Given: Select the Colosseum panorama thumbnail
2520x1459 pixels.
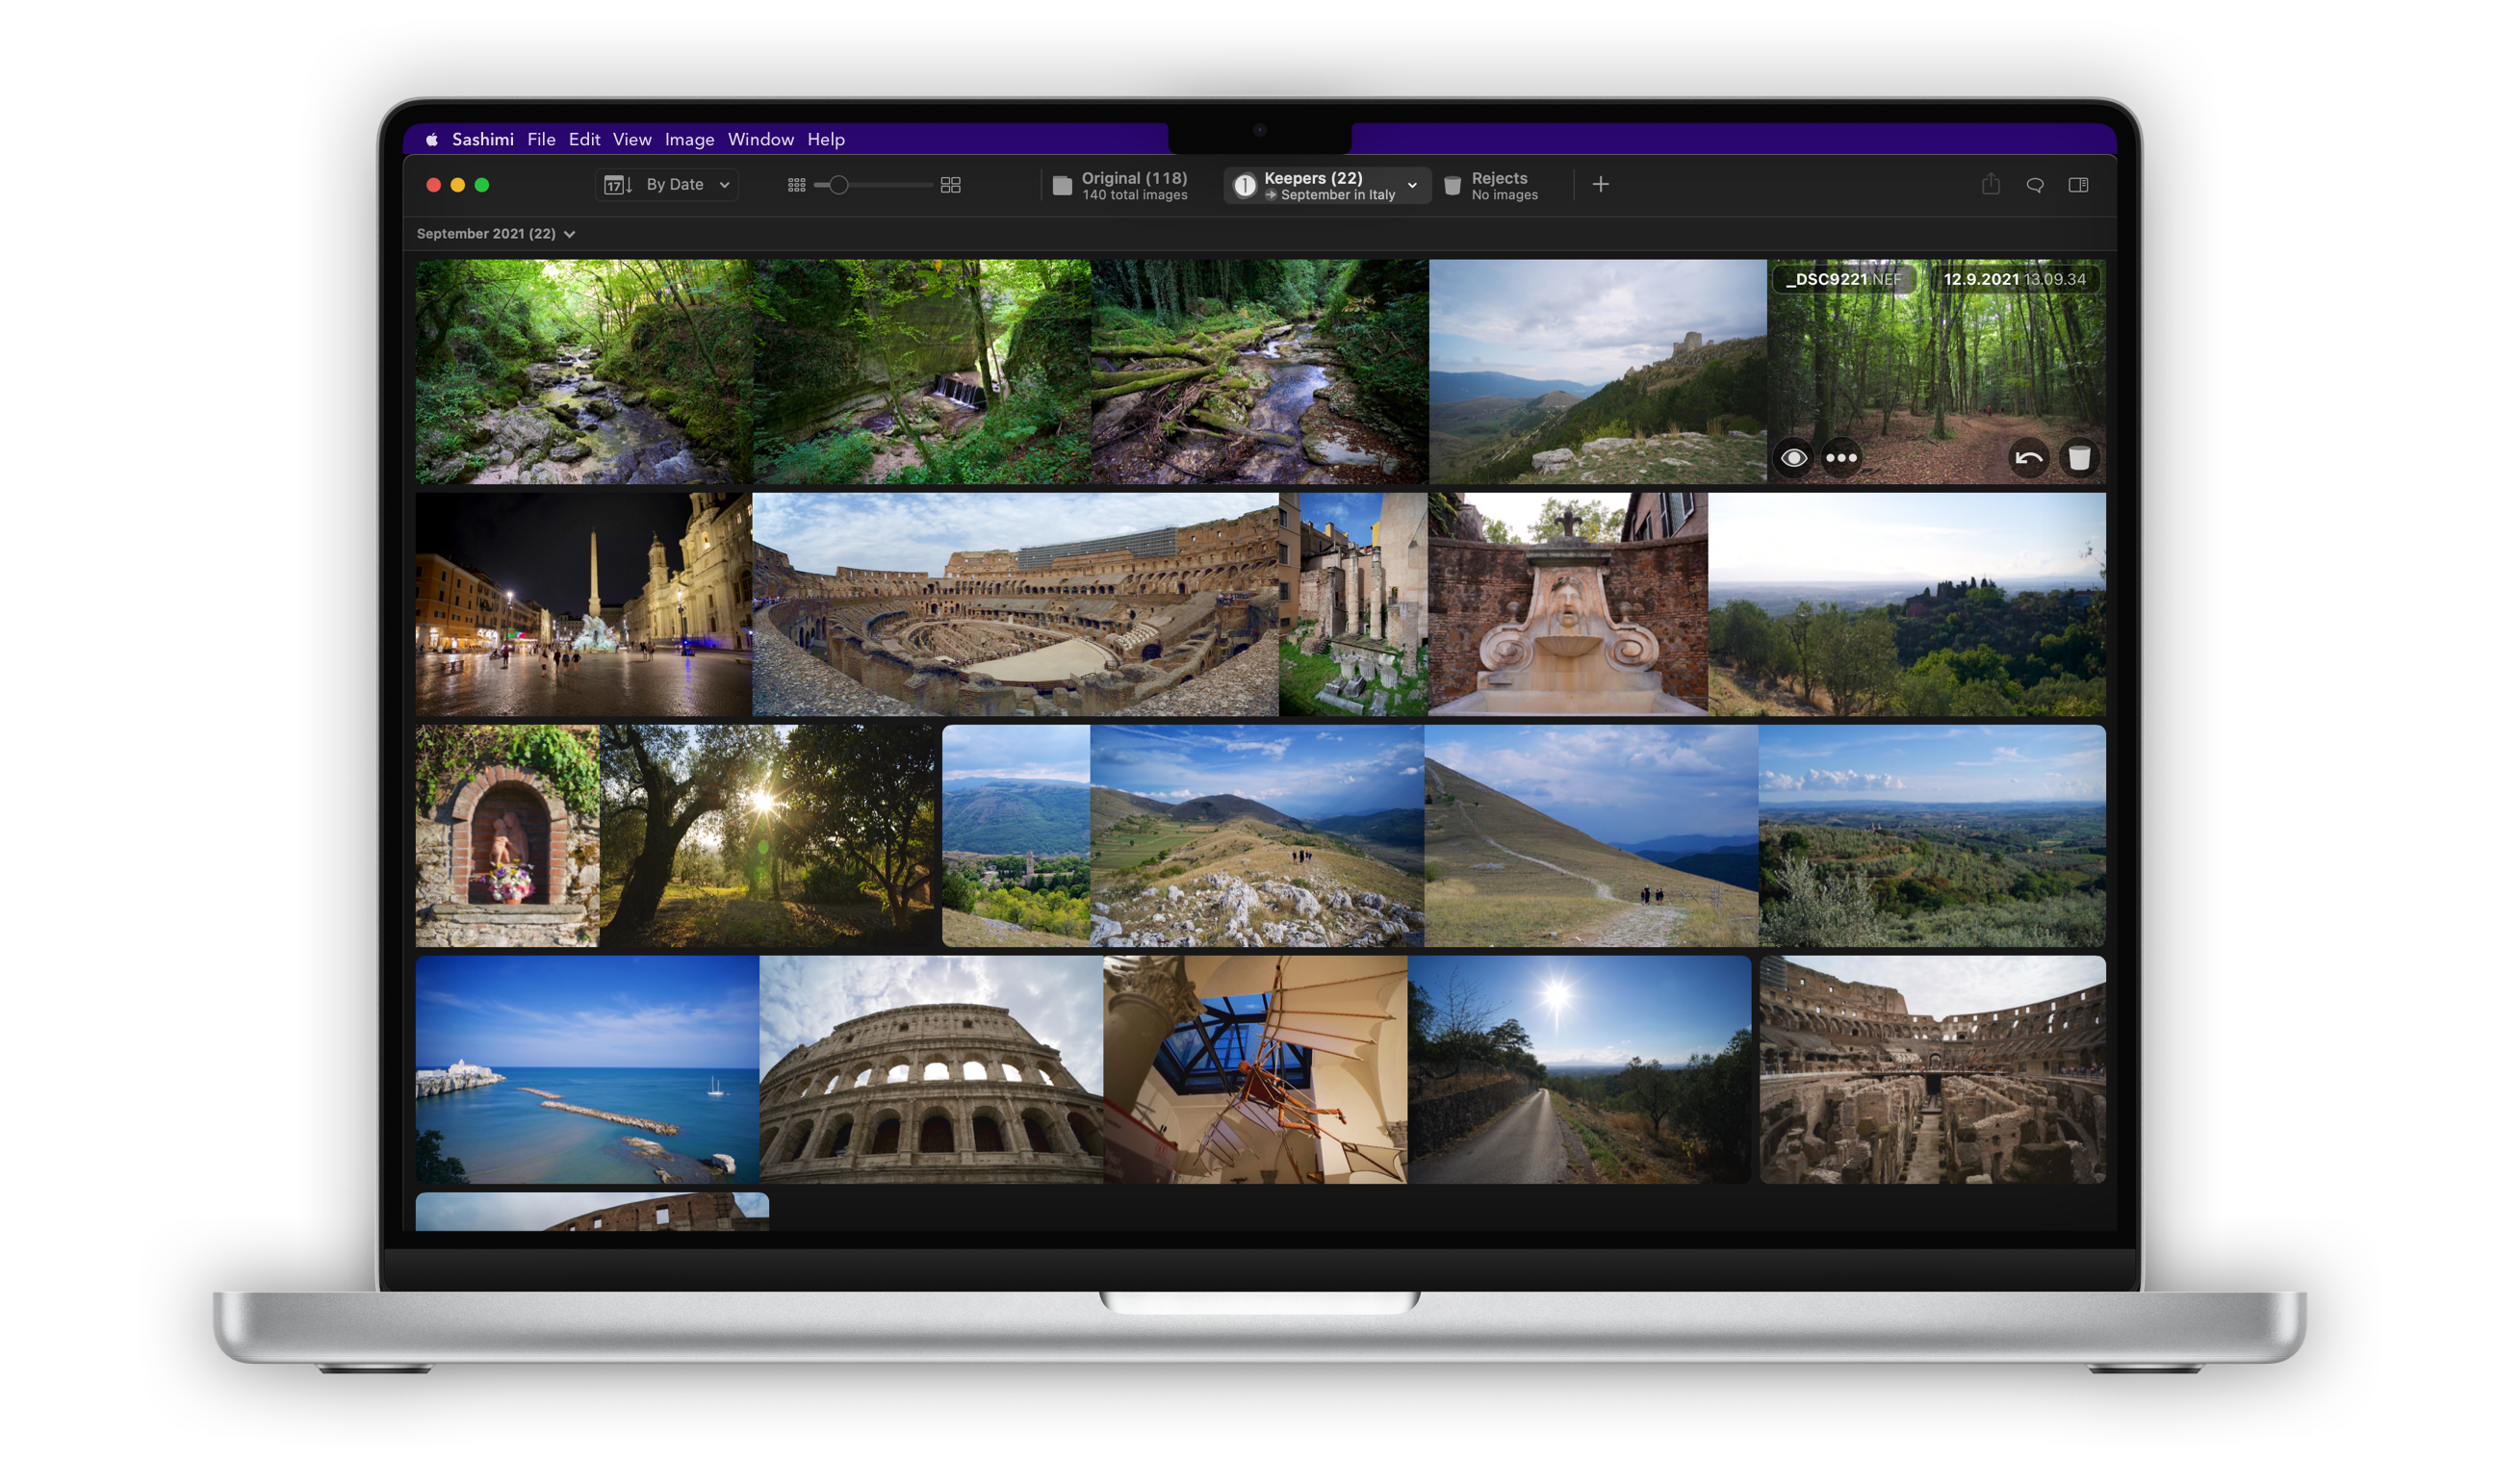Looking at the screenshot, I should tap(1014, 604).
